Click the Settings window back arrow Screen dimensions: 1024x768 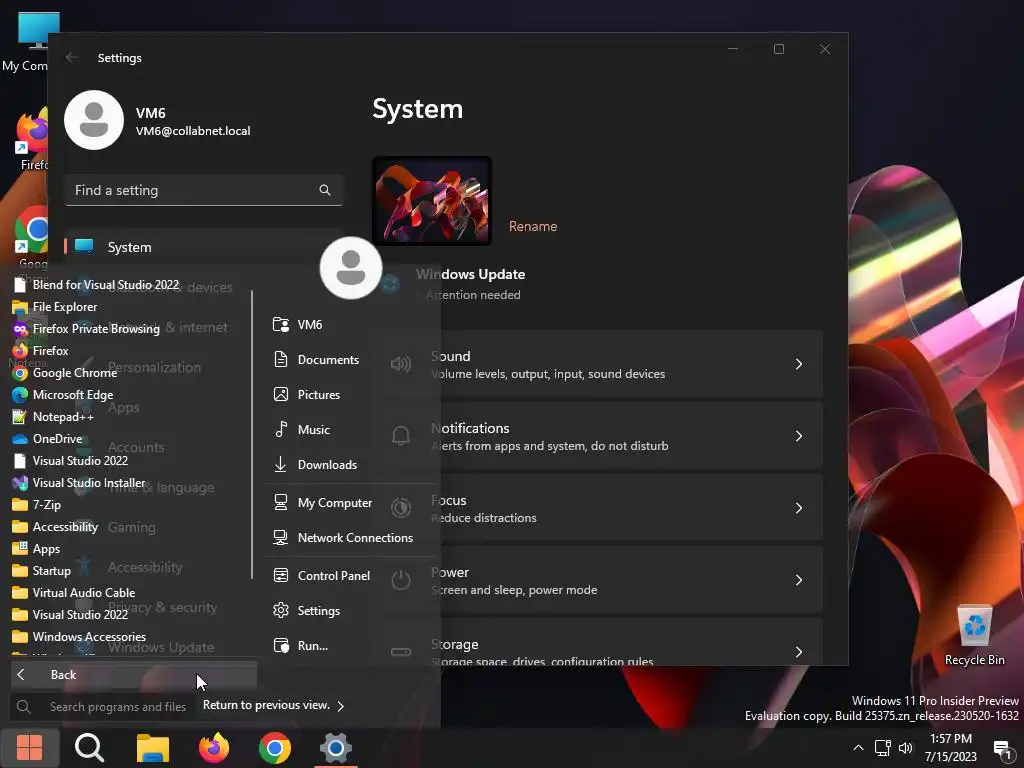point(72,57)
